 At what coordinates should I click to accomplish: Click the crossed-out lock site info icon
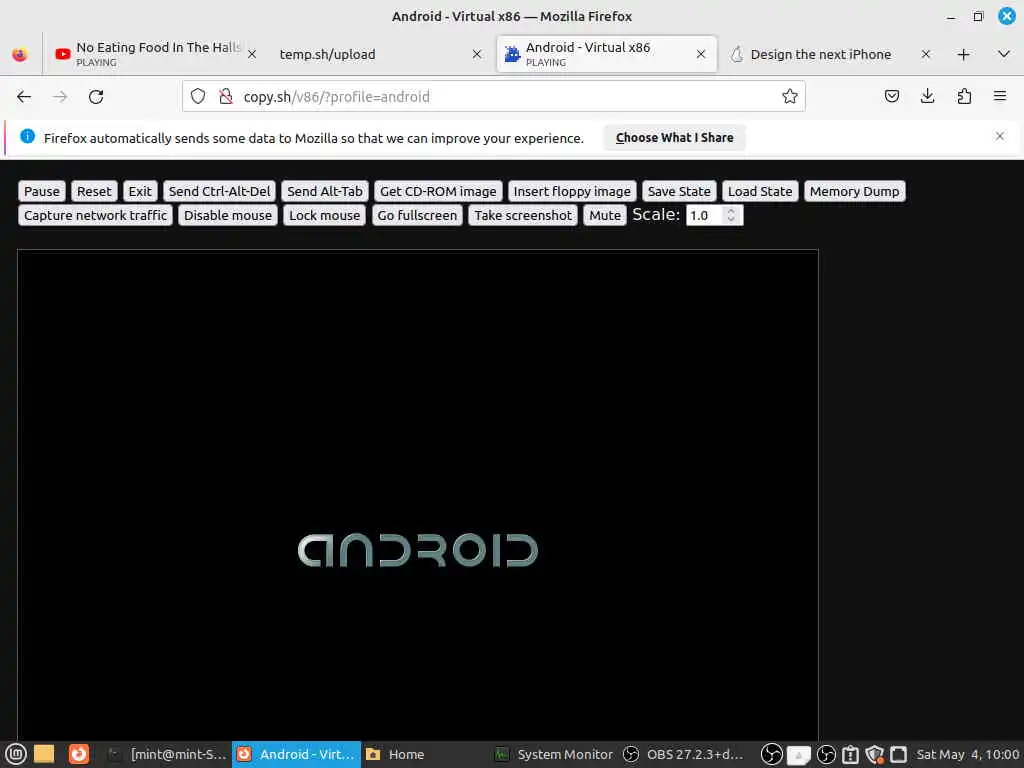coord(226,97)
